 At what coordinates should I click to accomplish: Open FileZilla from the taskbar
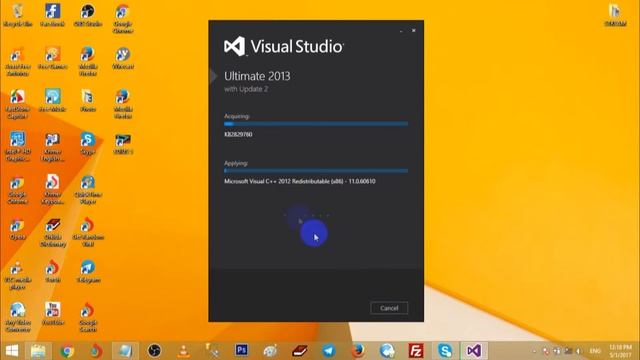pyautogui.click(x=416, y=351)
